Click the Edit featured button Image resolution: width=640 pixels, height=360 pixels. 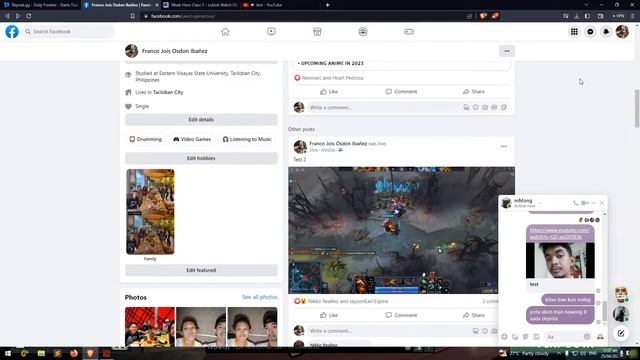click(201, 270)
